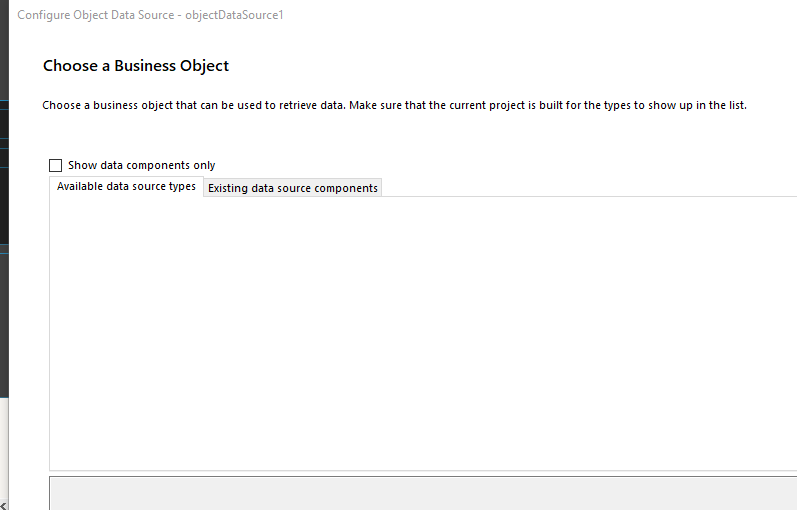Click the gray description box below the list
Viewport: 797px width, 510px height.
coord(420,493)
